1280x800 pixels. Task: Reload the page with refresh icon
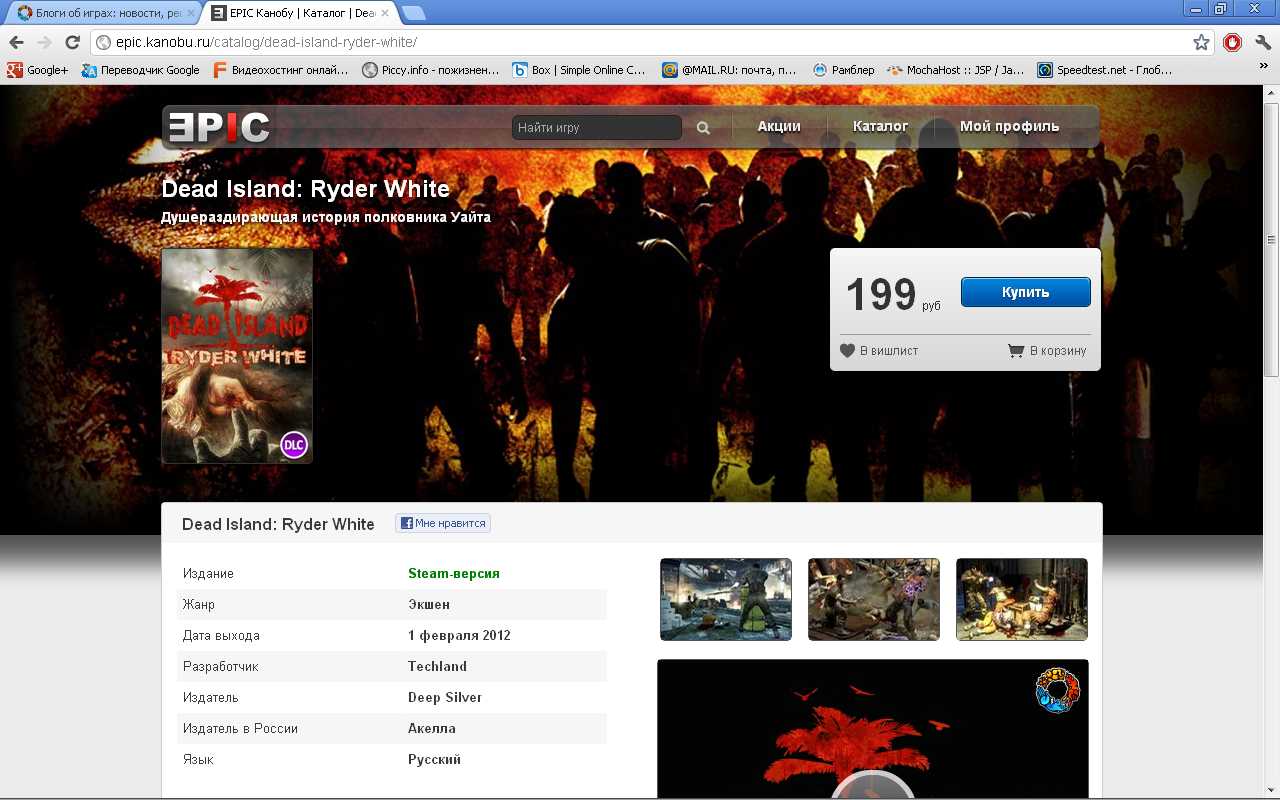[x=72, y=42]
